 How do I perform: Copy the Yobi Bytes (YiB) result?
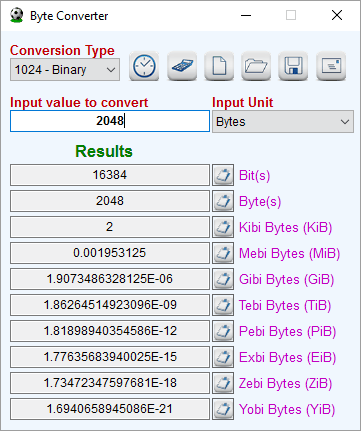coord(223,409)
